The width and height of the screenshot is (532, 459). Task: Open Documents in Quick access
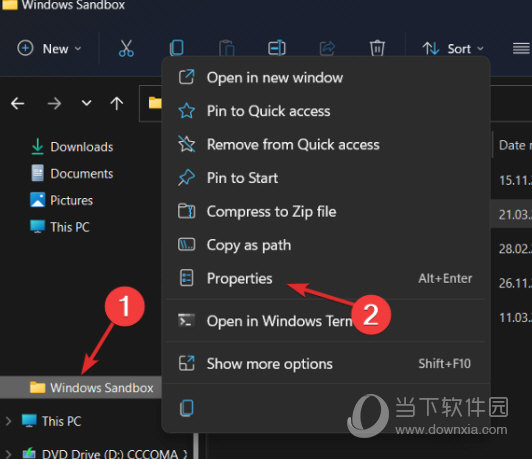pos(72,174)
